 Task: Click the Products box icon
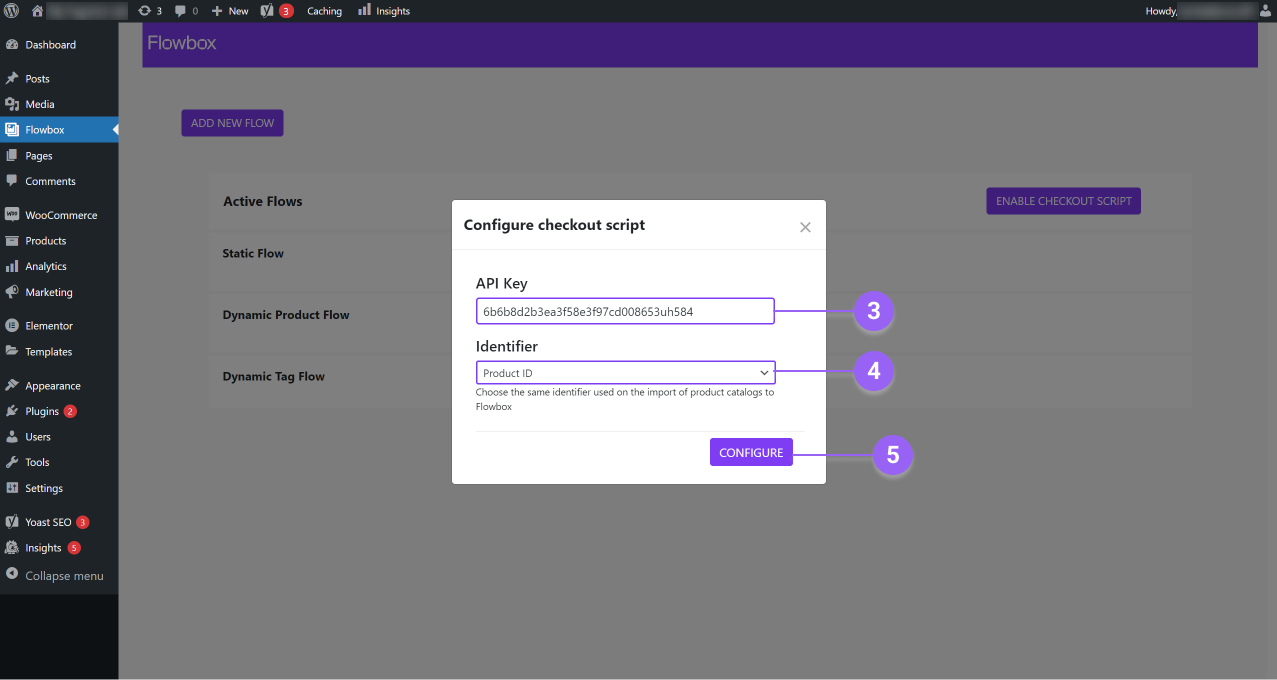[x=12, y=241]
